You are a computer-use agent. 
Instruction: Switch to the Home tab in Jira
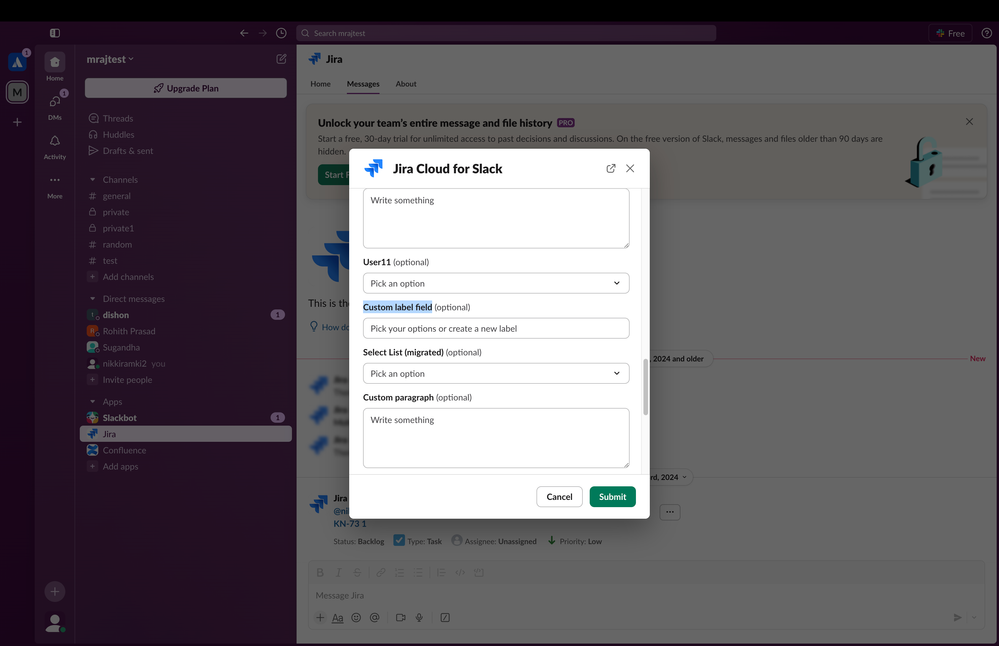[320, 84]
